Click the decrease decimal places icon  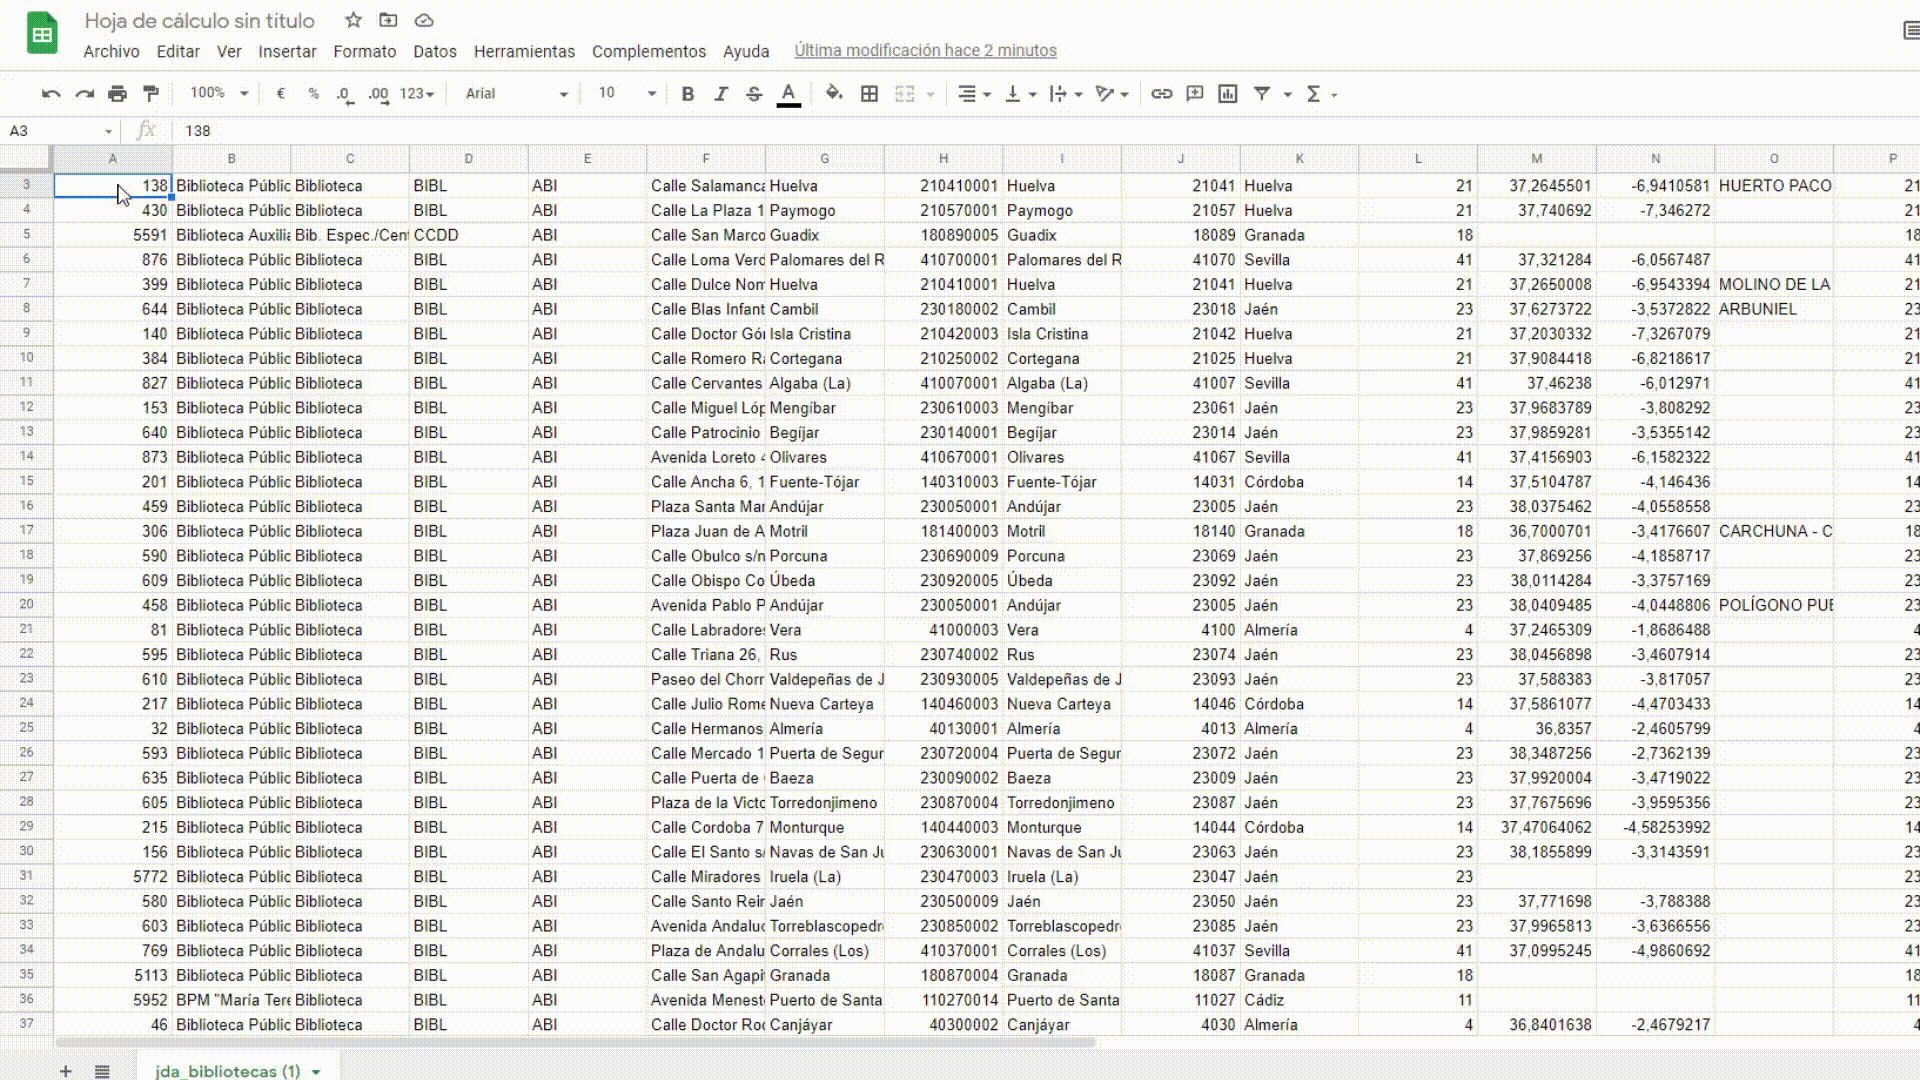(x=345, y=93)
